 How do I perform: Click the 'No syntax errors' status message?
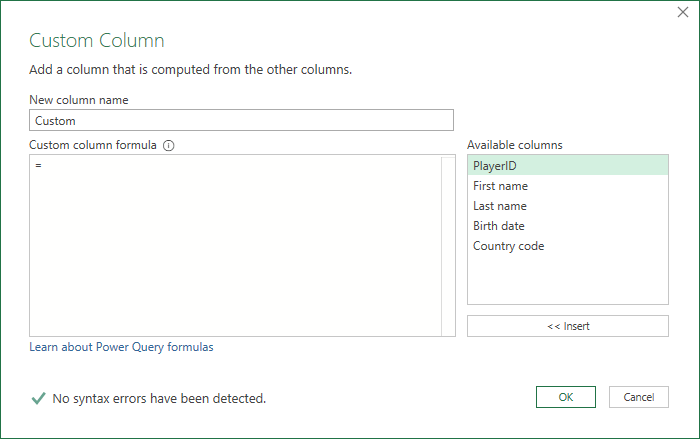(159, 398)
